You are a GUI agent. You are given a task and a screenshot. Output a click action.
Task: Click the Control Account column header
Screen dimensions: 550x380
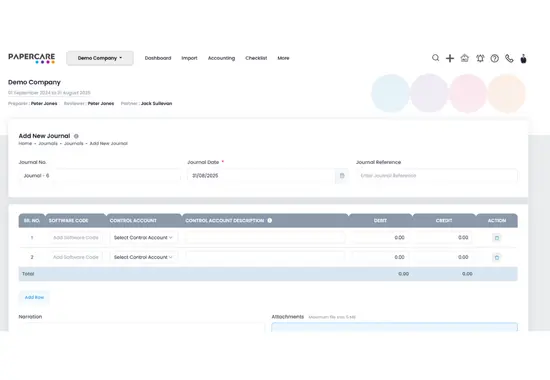[133, 221]
